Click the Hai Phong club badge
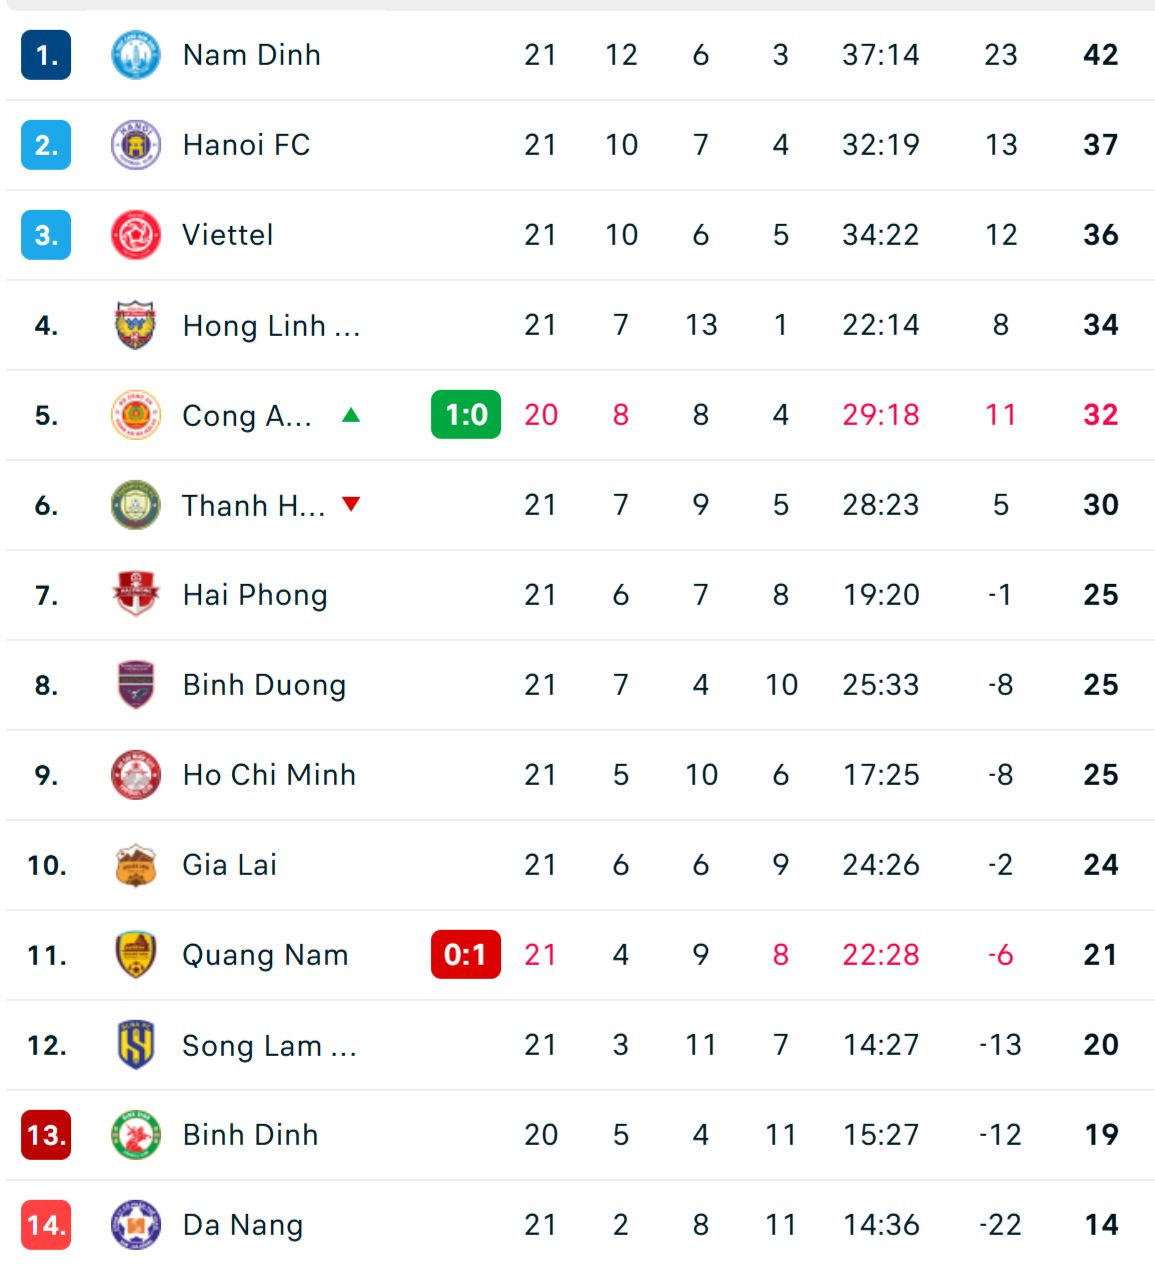Image resolution: width=1155 pixels, height=1265 pixels. tap(135, 595)
